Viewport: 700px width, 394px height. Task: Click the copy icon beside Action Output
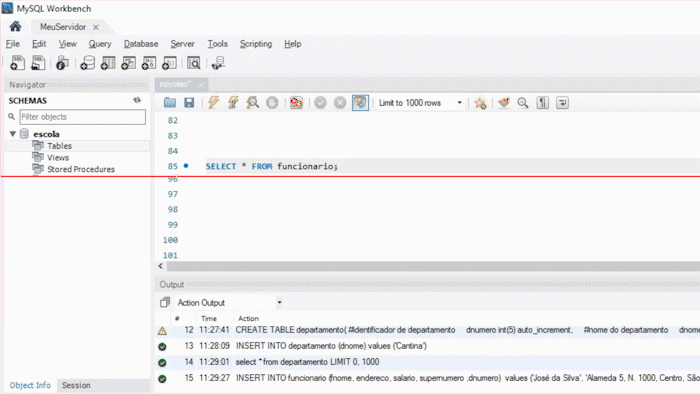pyautogui.click(x=165, y=303)
